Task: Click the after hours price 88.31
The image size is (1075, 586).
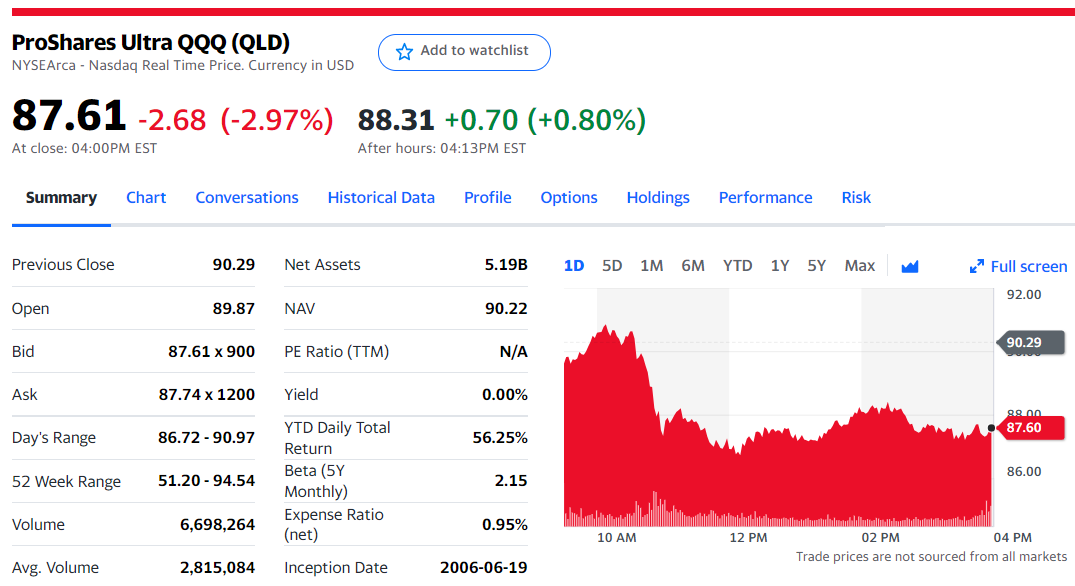Action: point(396,120)
